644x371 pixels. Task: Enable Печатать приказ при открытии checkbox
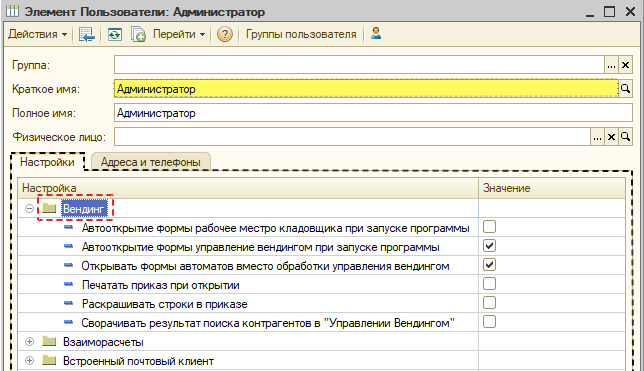click(x=489, y=283)
